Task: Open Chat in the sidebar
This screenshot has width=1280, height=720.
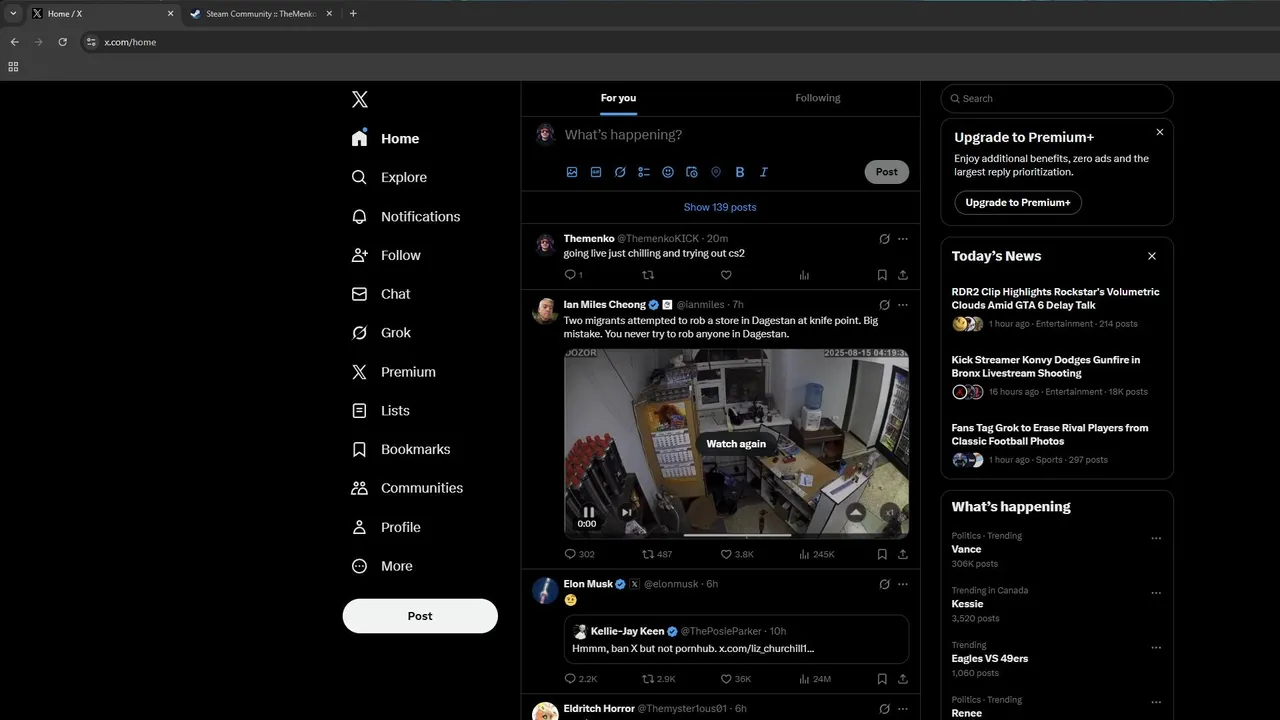Action: point(381,294)
